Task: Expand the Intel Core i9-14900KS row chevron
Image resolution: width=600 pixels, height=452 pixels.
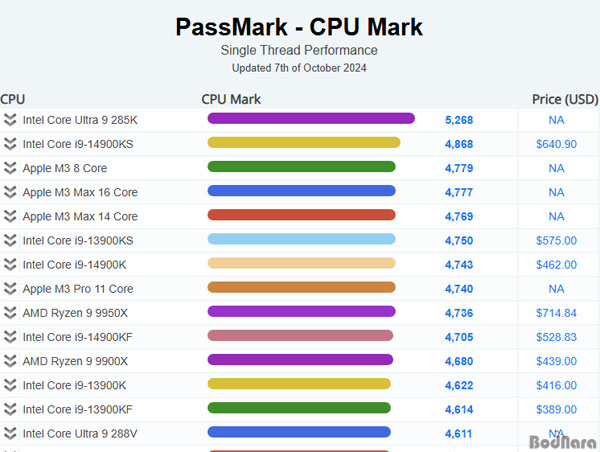Action: 10,144
